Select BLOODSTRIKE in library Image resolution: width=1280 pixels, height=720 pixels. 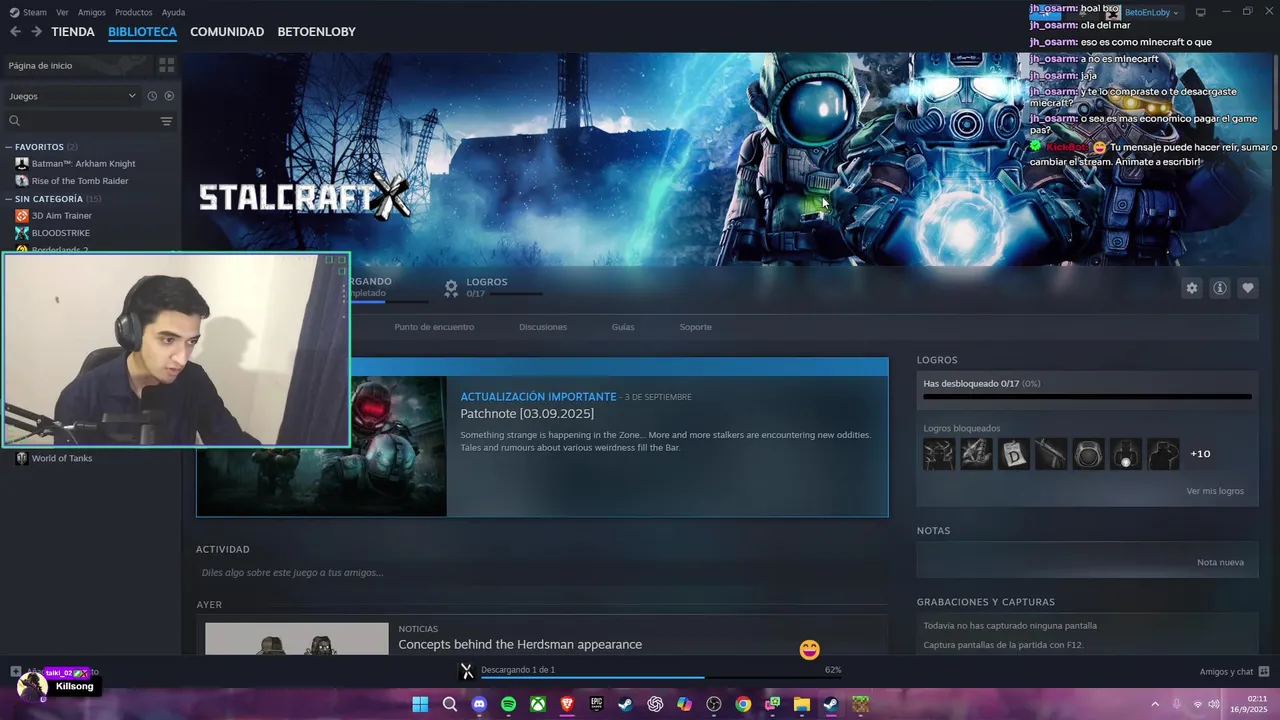tap(61, 233)
